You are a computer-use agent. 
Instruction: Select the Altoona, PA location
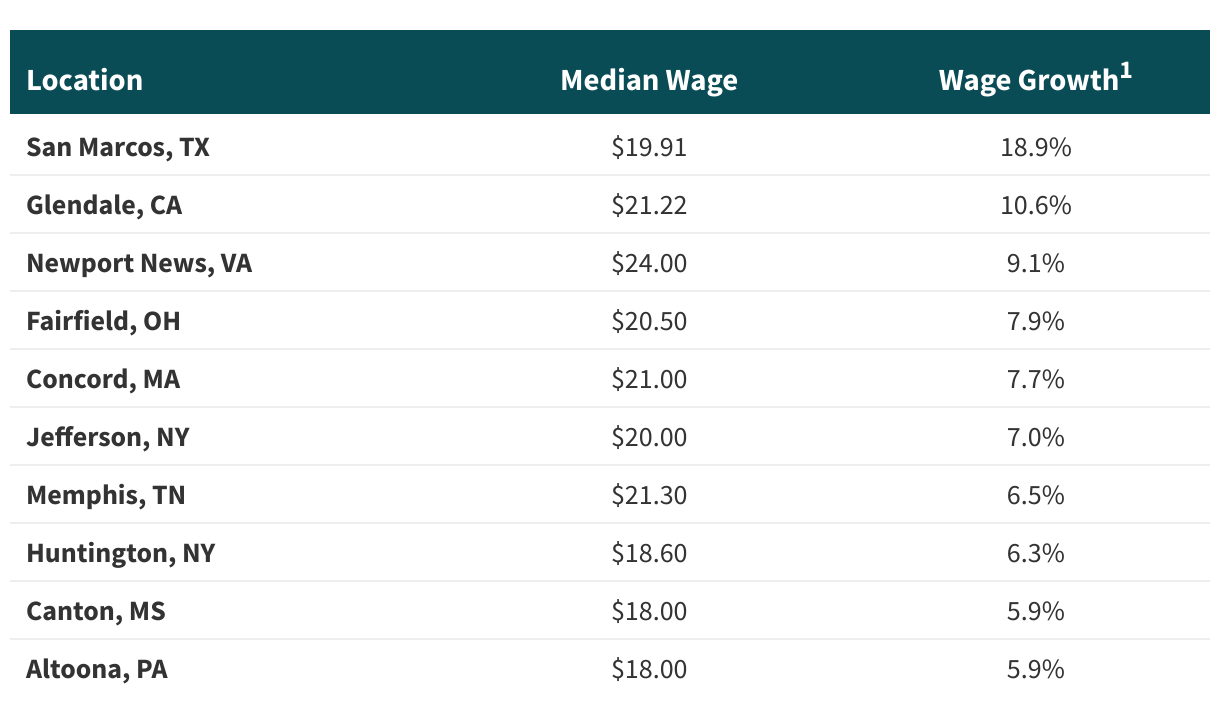[97, 670]
